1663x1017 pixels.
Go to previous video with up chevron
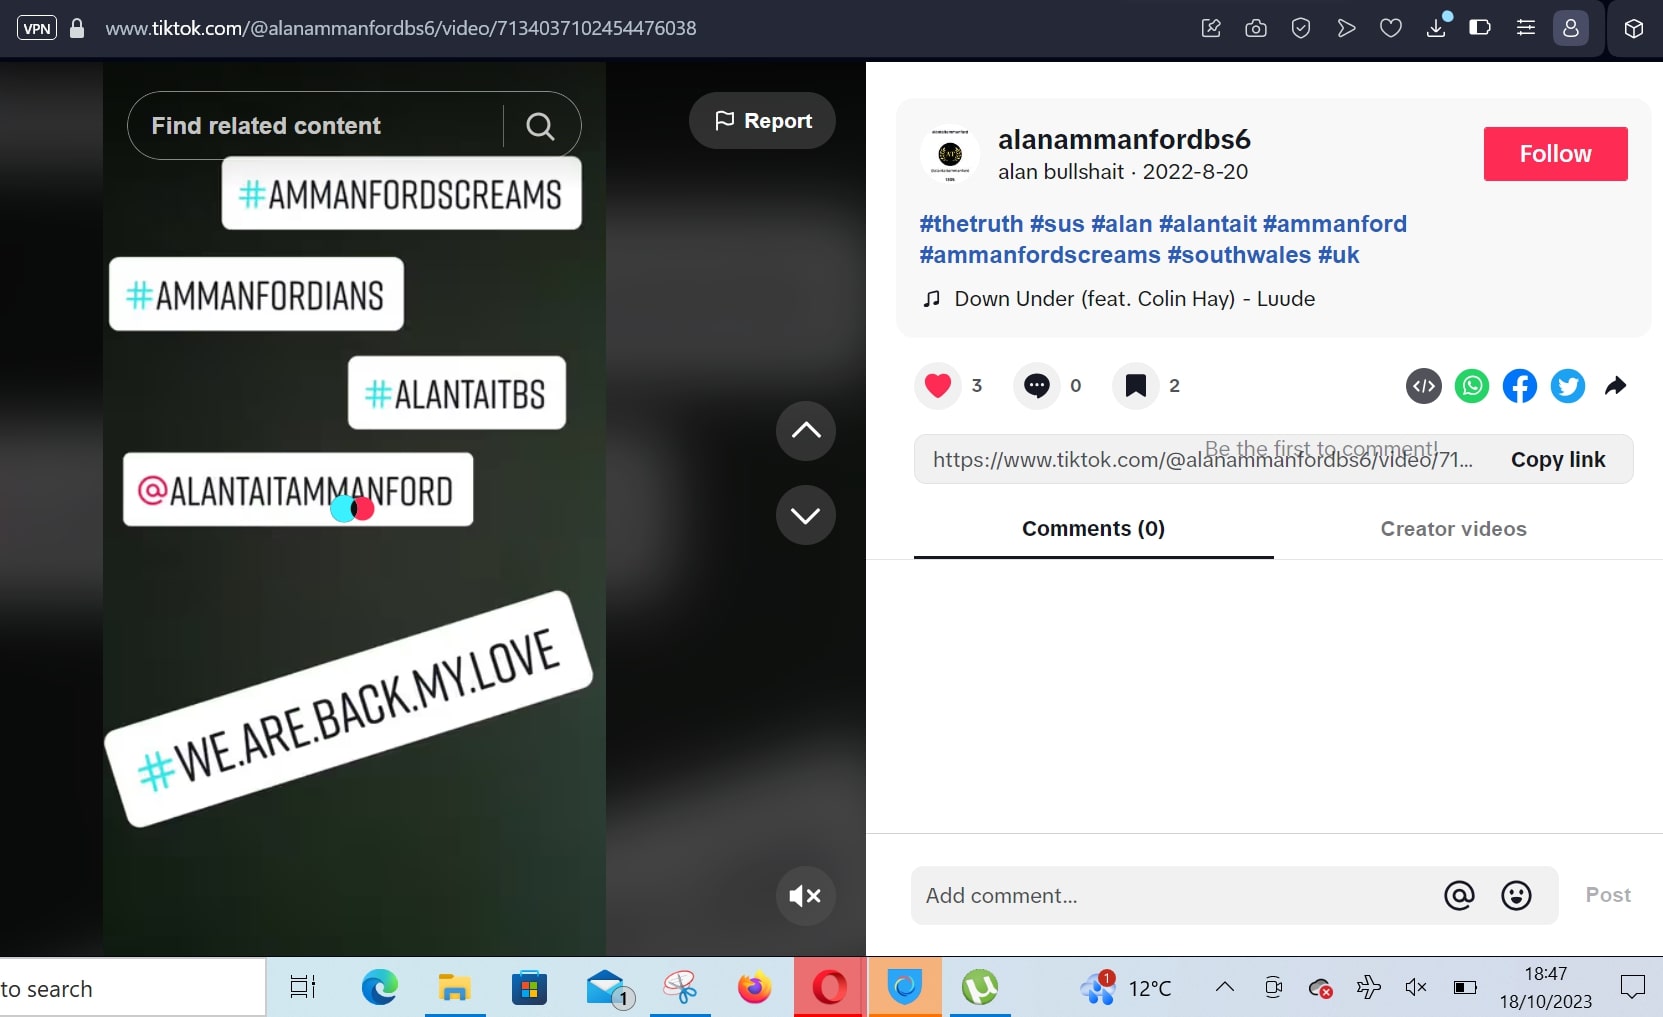(x=805, y=431)
